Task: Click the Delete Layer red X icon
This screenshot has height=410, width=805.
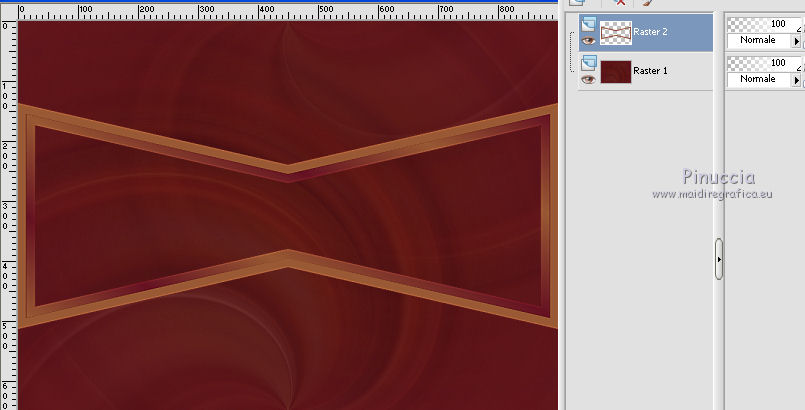Action: click(x=620, y=3)
